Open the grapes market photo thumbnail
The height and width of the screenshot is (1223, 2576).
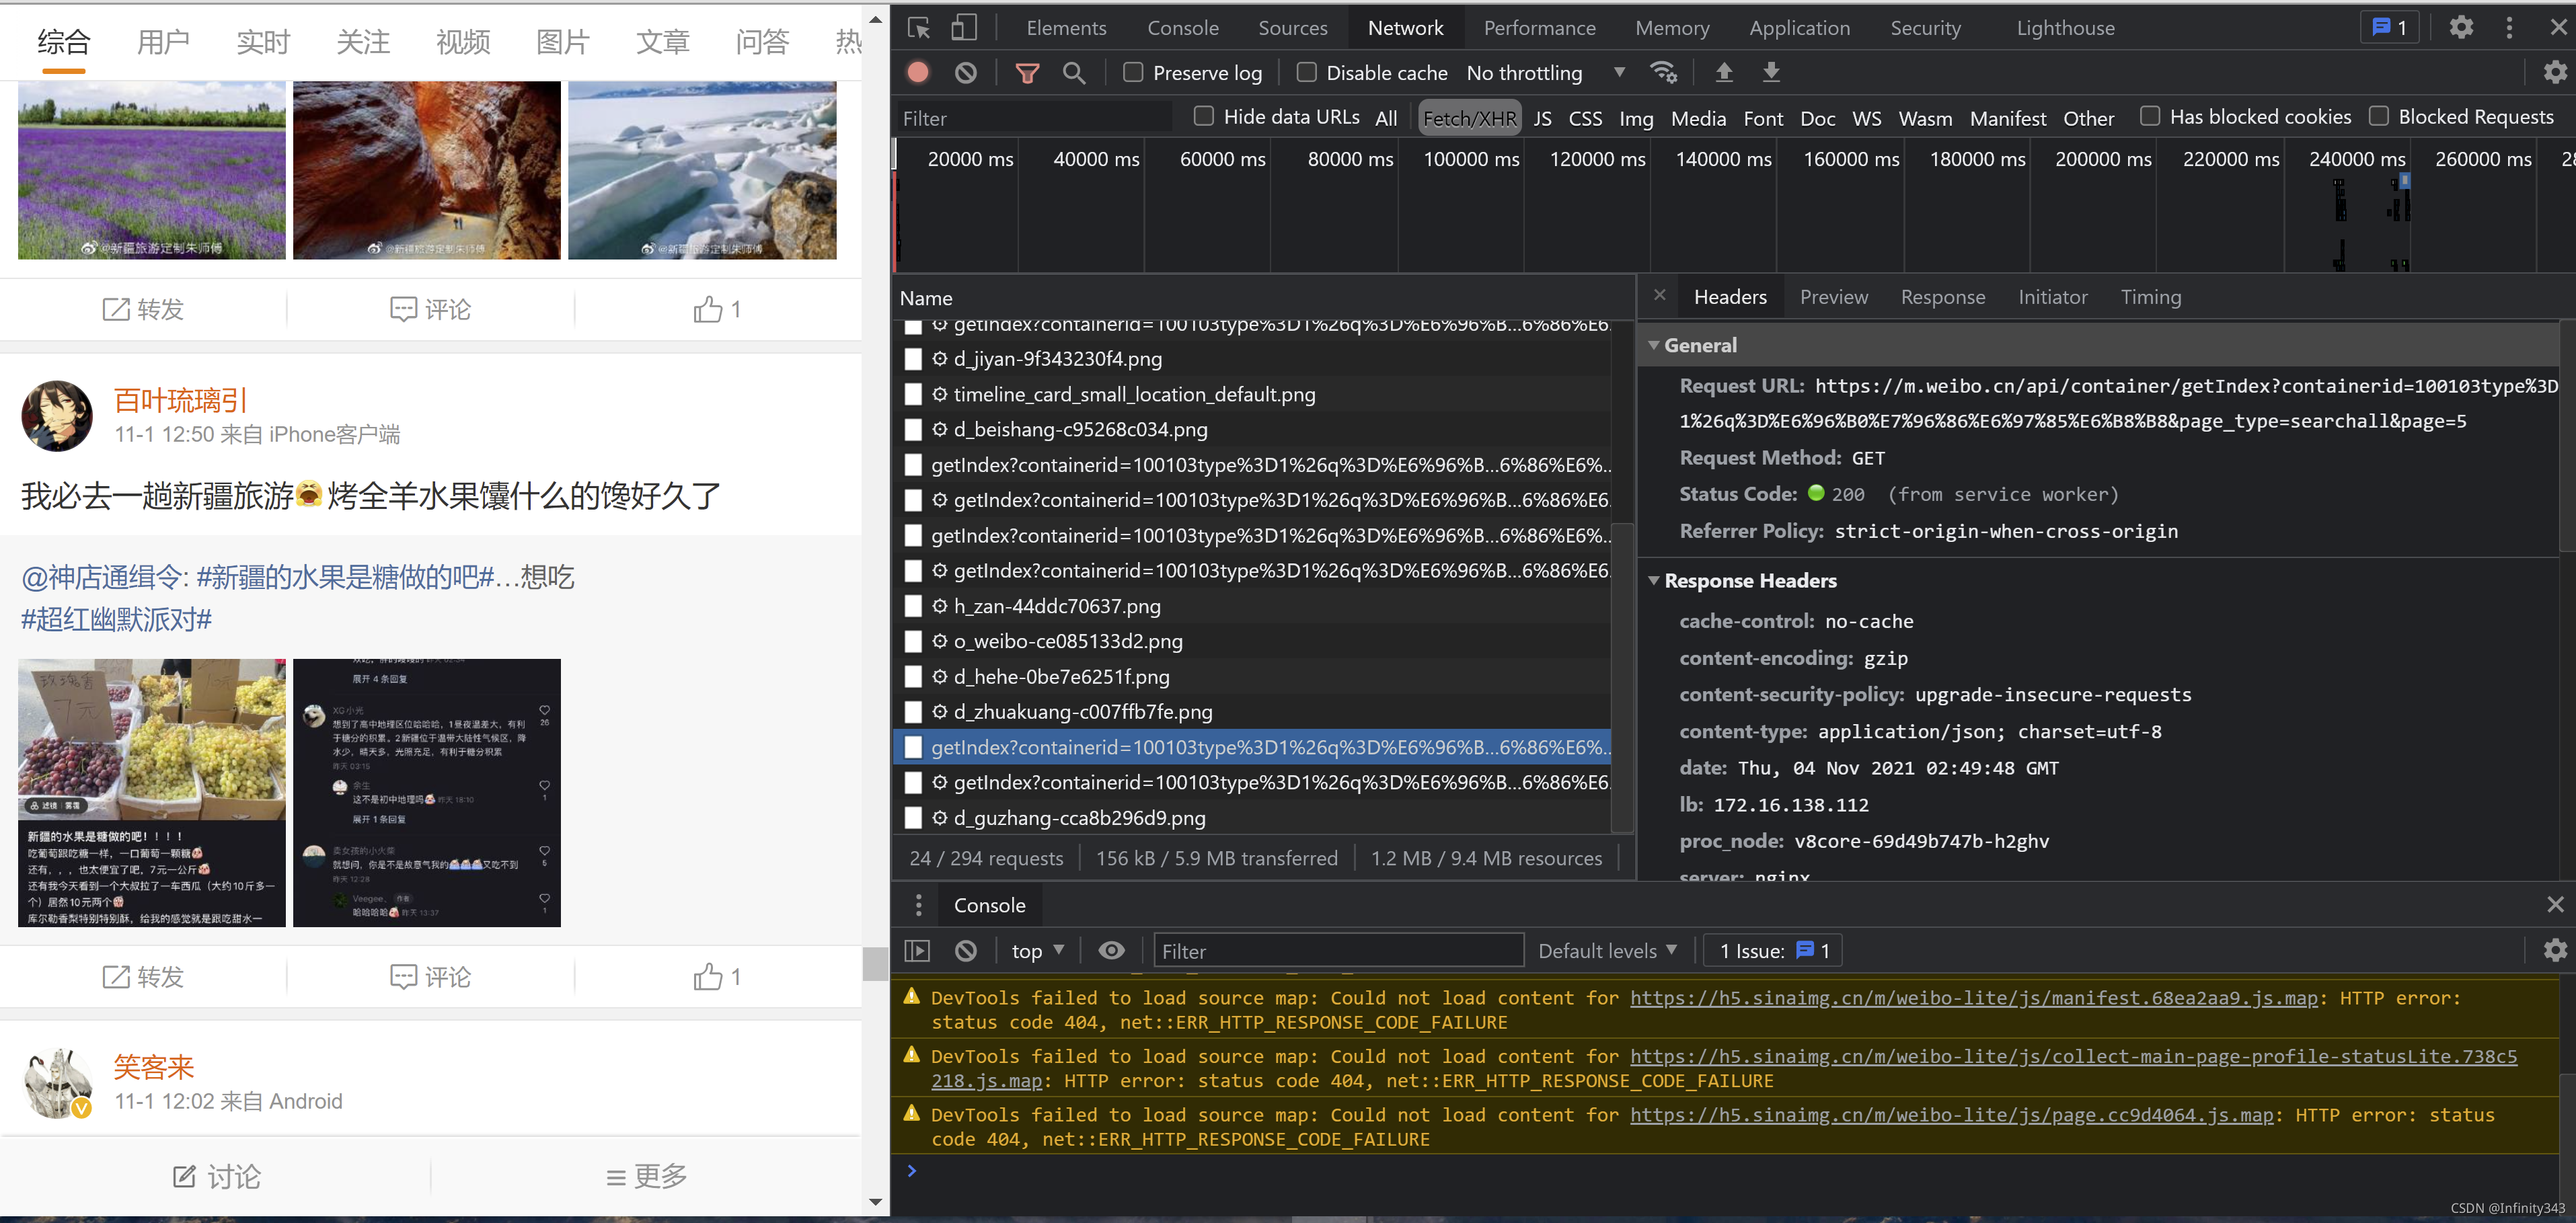[152, 792]
